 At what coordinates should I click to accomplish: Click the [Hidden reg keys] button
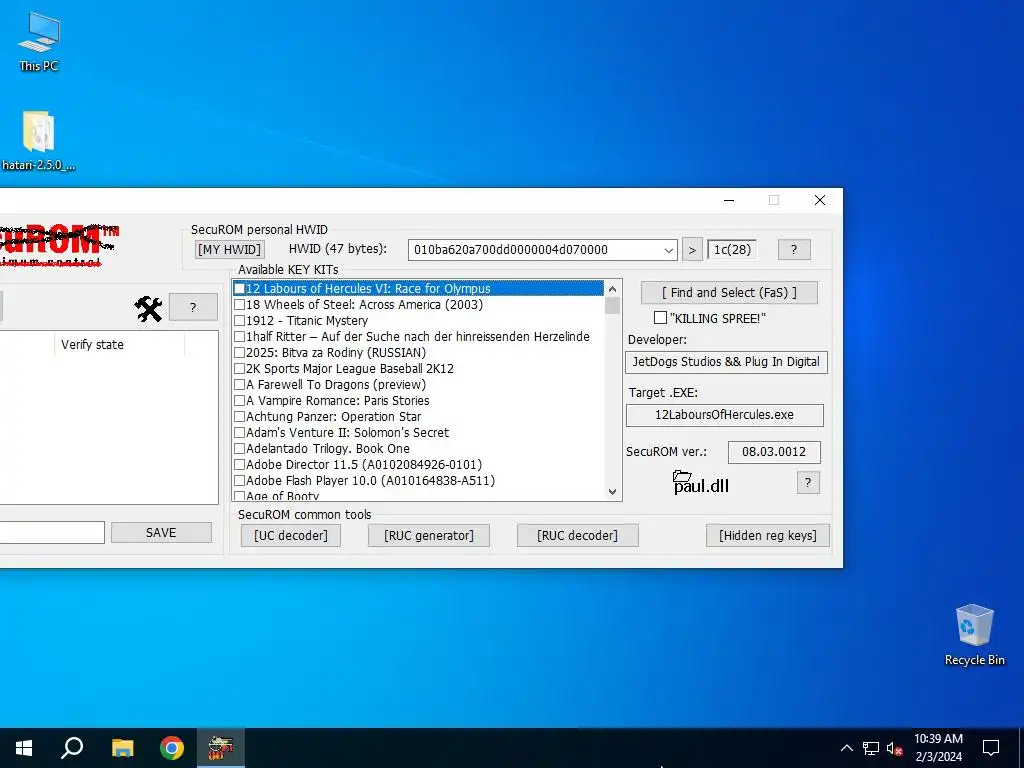(x=767, y=536)
